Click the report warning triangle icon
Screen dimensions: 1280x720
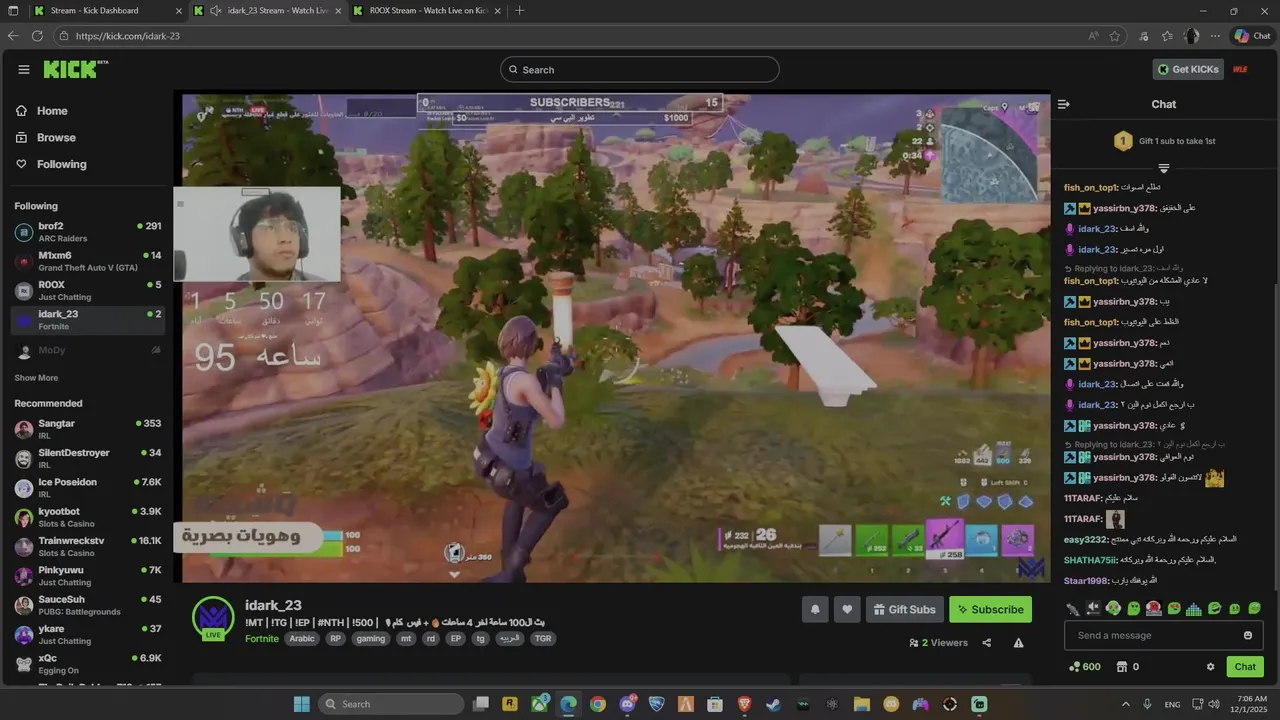[1018, 643]
